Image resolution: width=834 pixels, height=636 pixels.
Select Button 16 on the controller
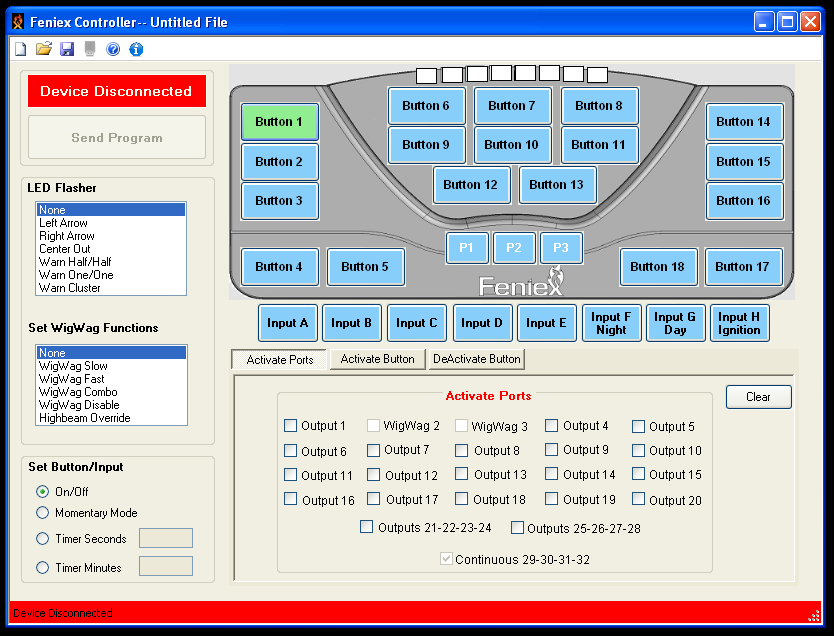click(x=744, y=200)
